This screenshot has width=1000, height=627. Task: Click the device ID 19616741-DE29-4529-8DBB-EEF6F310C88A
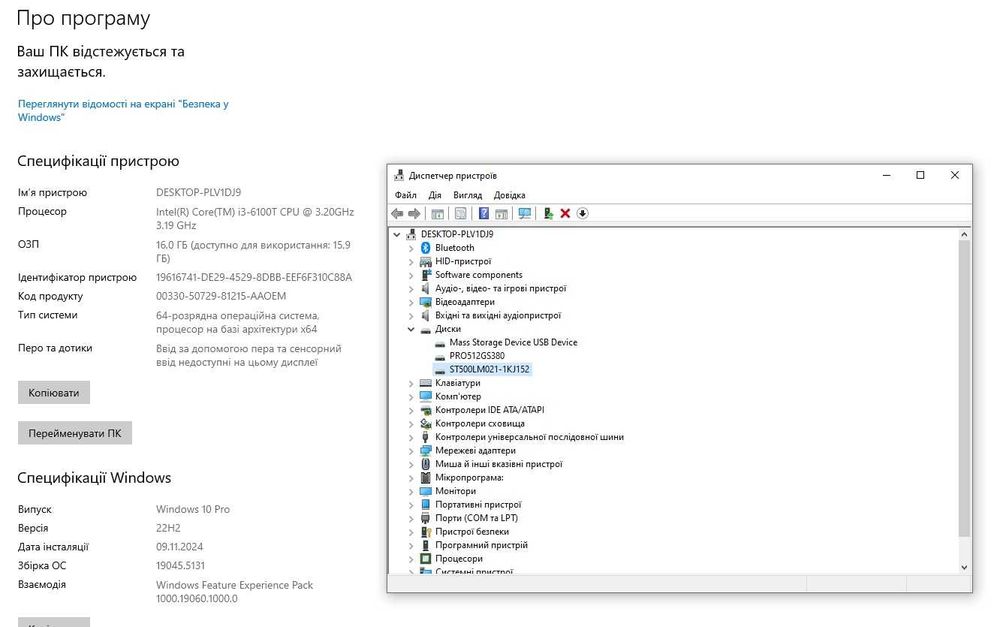coord(254,277)
